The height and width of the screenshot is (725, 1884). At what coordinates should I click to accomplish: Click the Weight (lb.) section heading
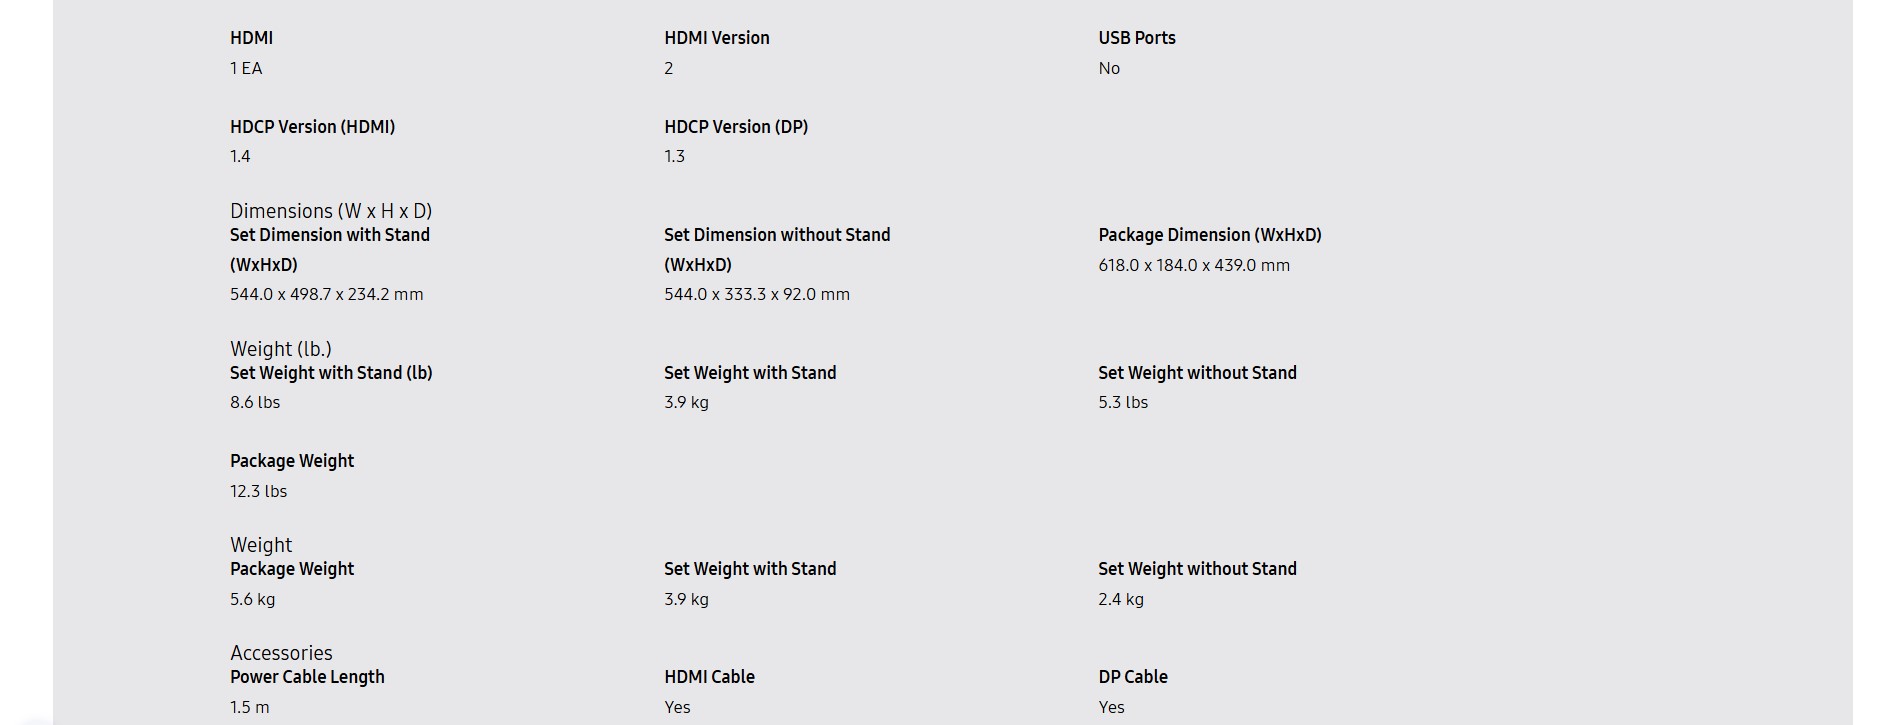pos(280,349)
